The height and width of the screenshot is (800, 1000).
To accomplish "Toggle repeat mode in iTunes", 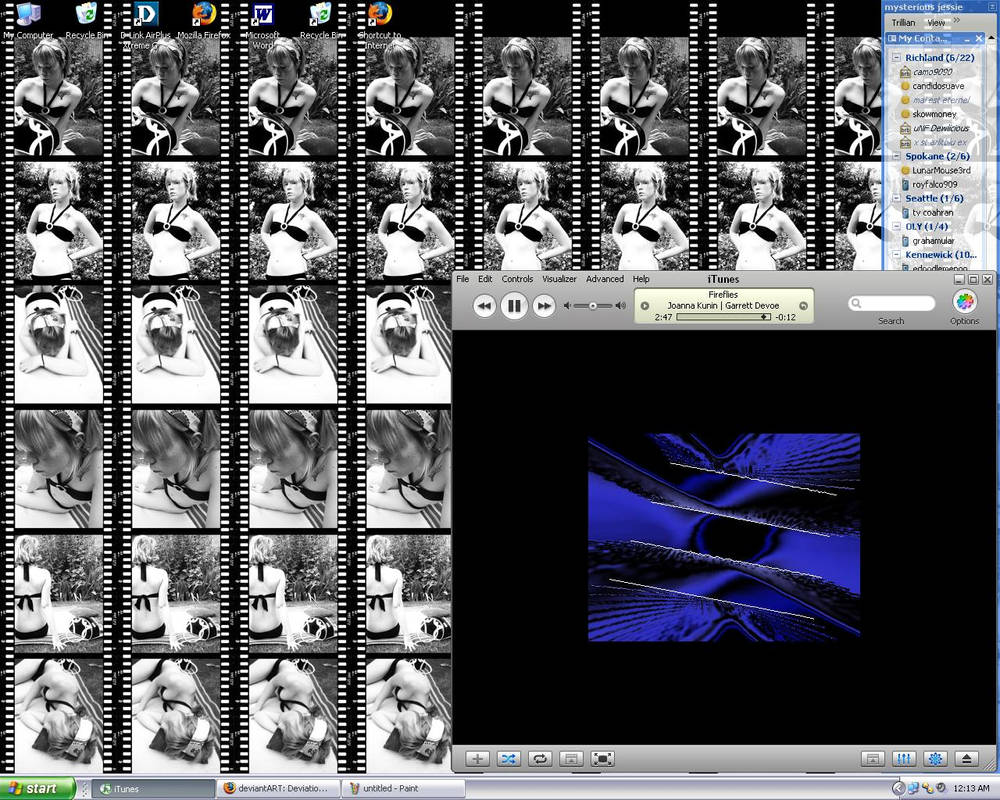I will 540,759.
